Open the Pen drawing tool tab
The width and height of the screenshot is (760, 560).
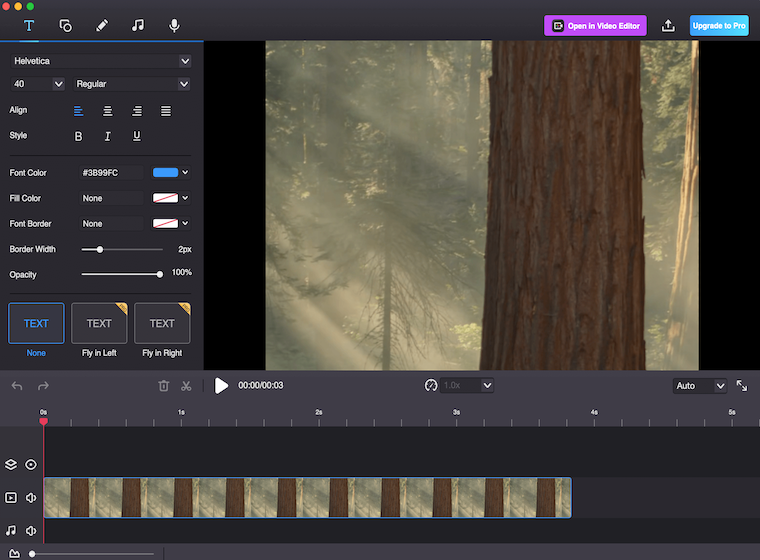click(101, 25)
